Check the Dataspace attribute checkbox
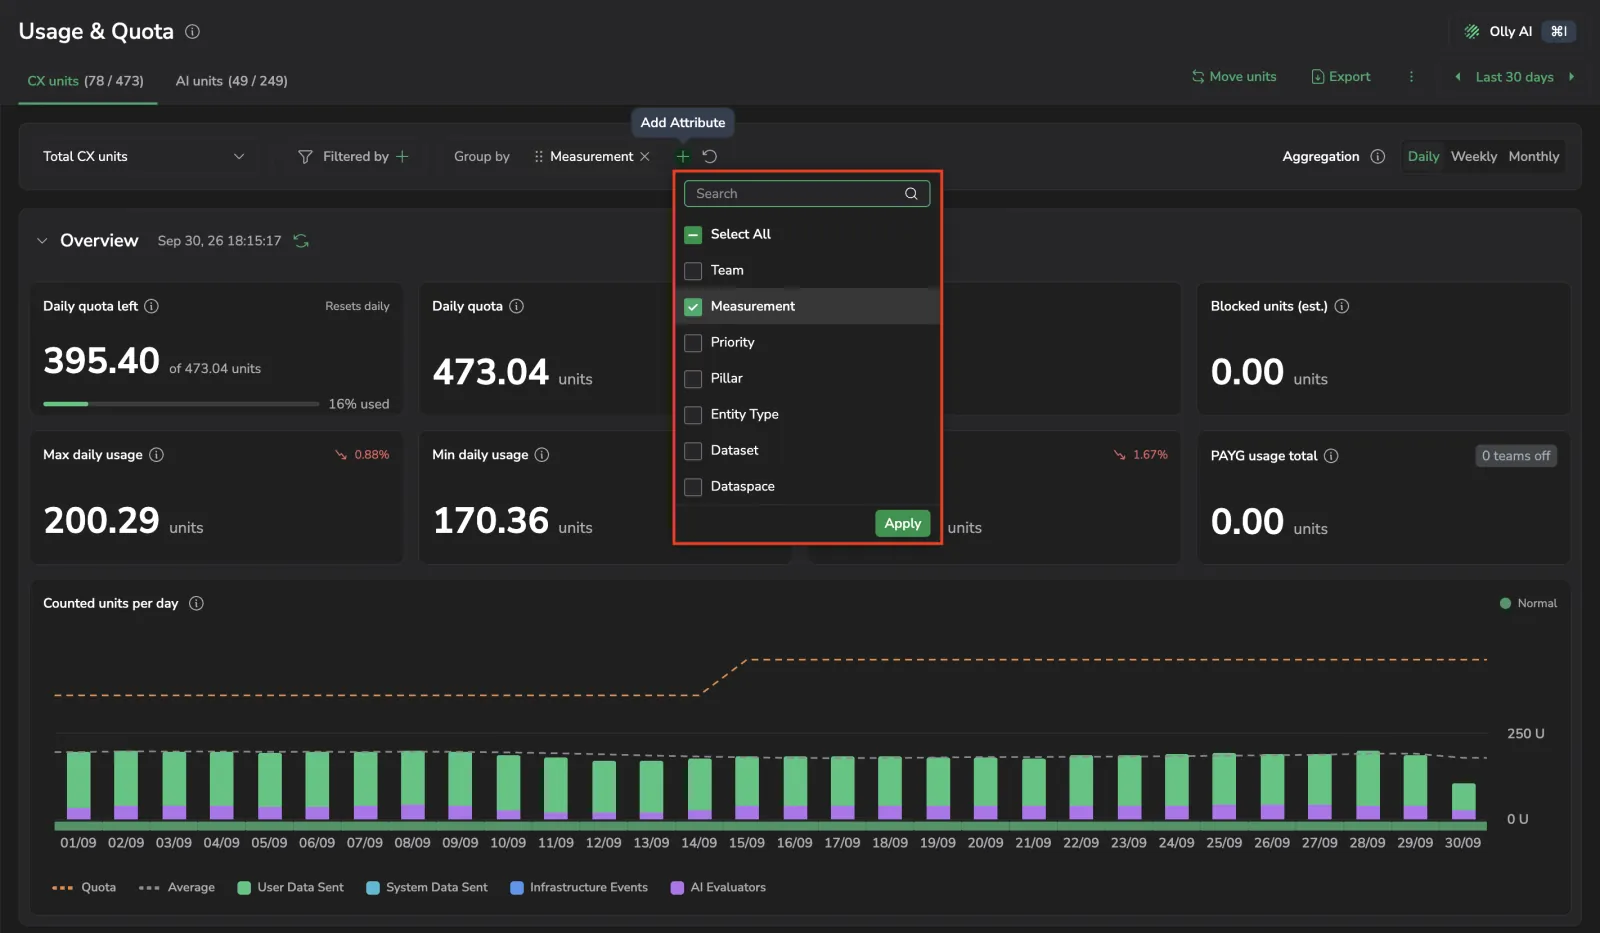This screenshot has width=1600, height=933. pos(693,487)
